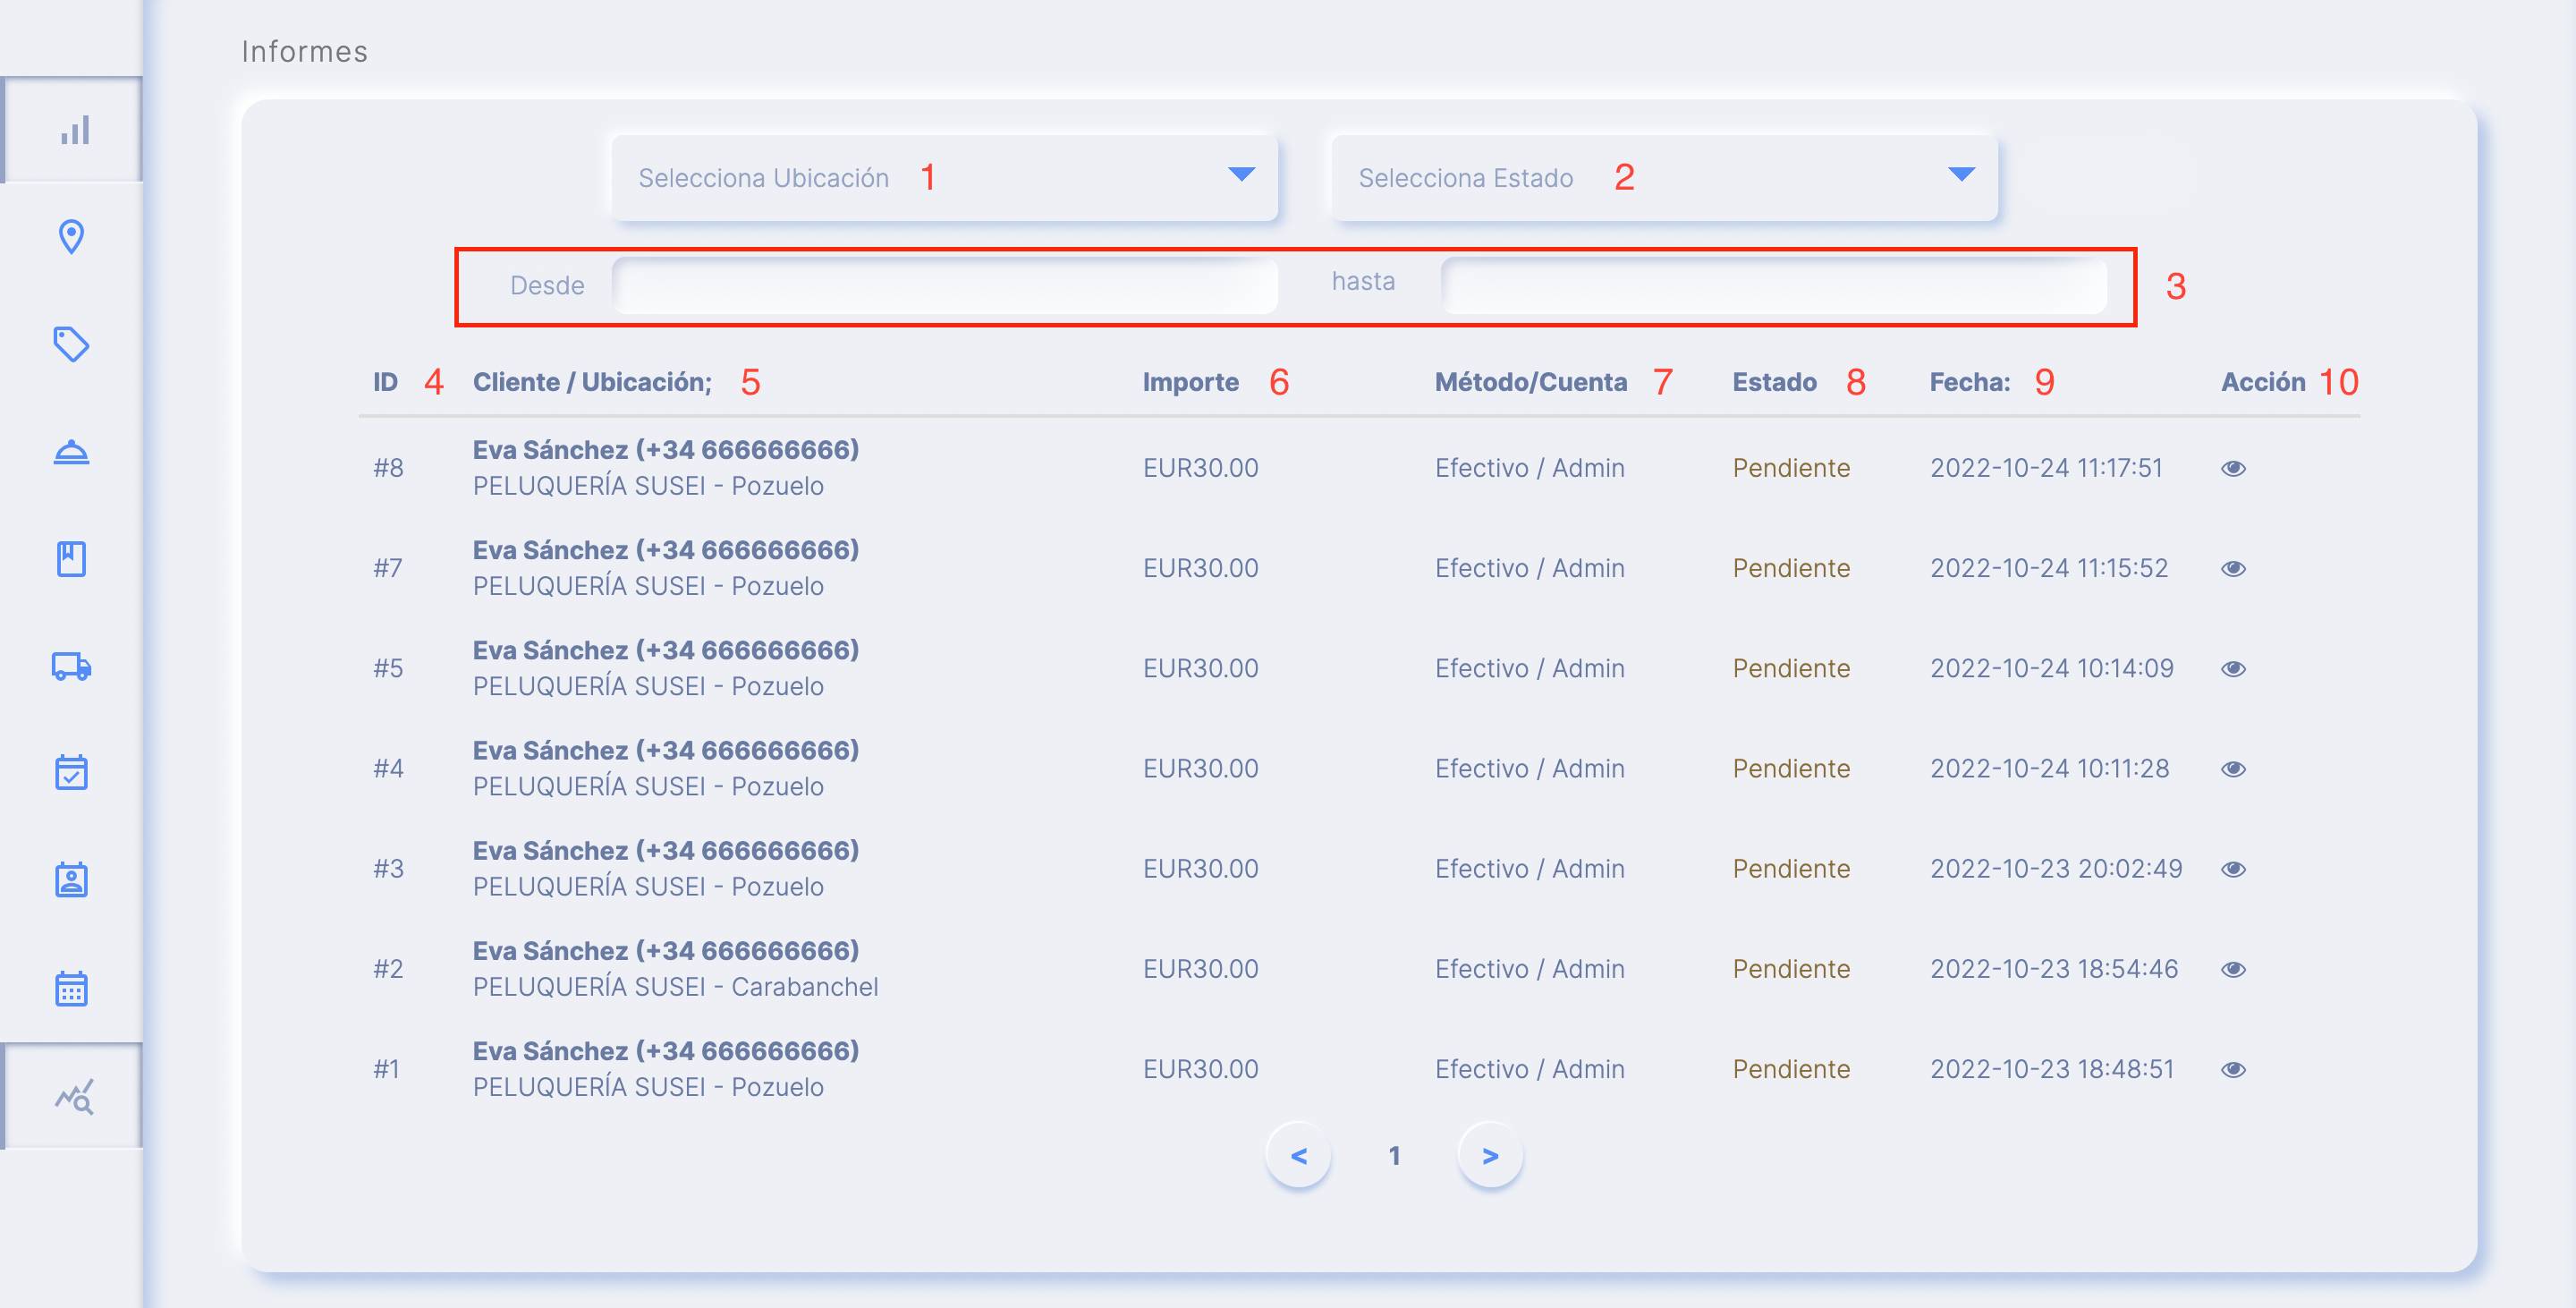Open the reports analytics magnifier sidebar icon
2576x1308 pixels.
[75, 1096]
